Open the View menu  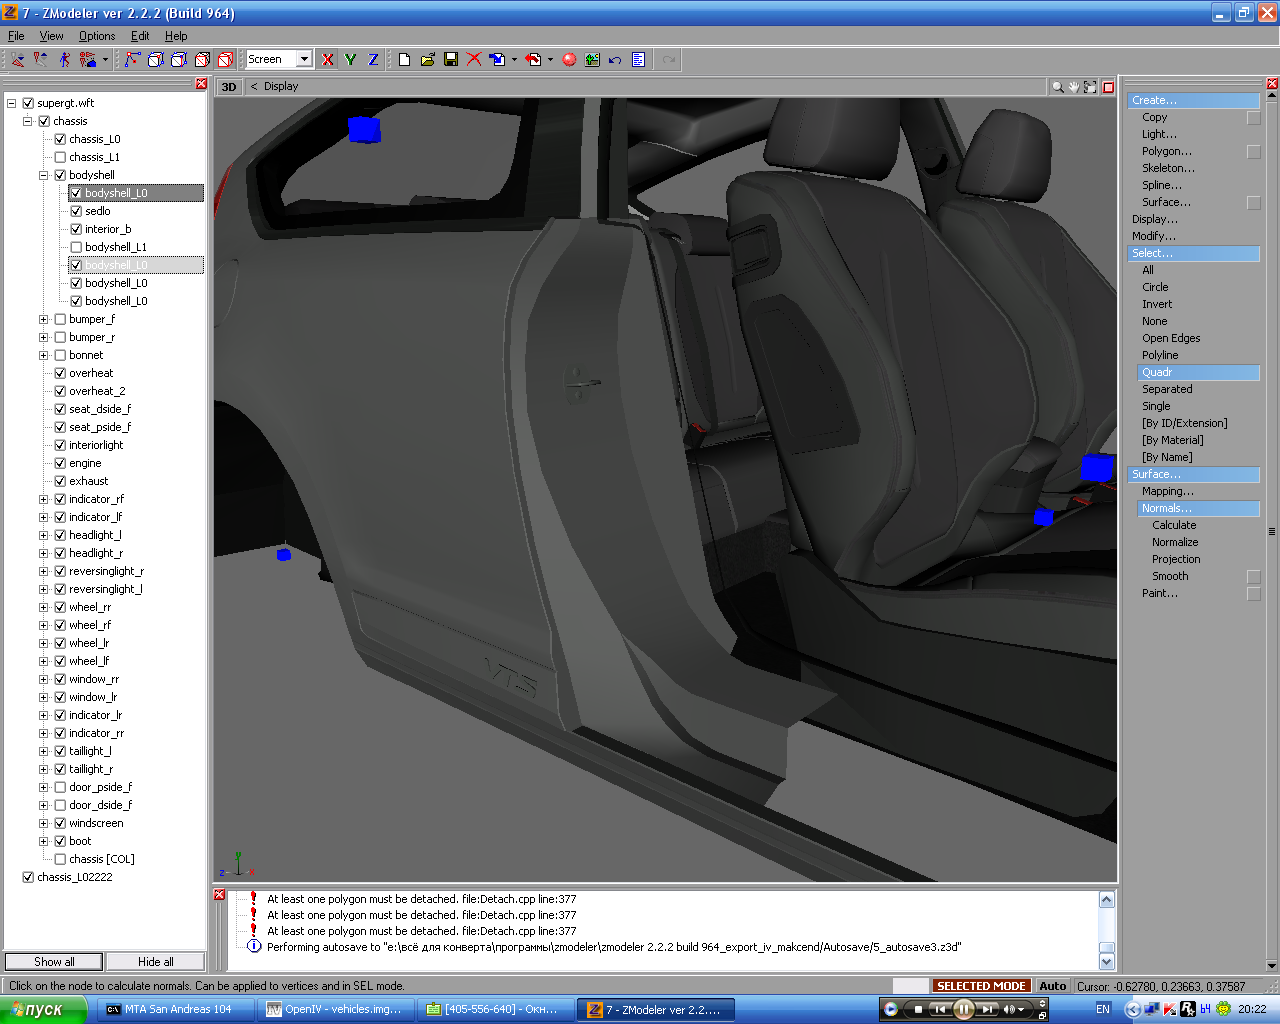[x=51, y=36]
